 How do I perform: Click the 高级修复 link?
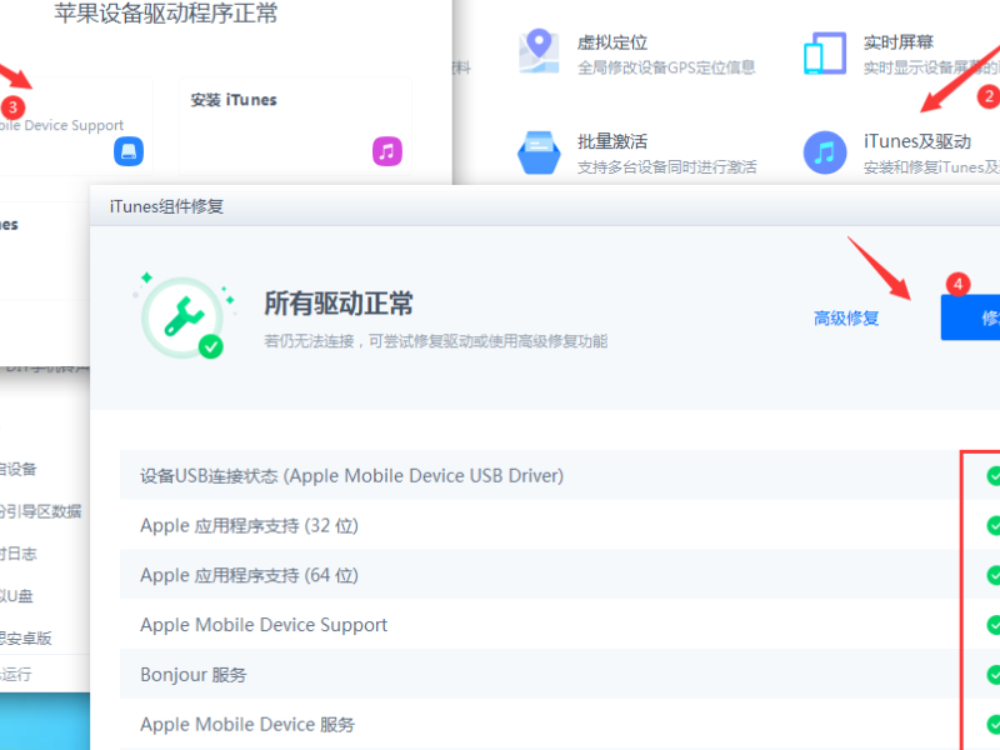point(846,318)
